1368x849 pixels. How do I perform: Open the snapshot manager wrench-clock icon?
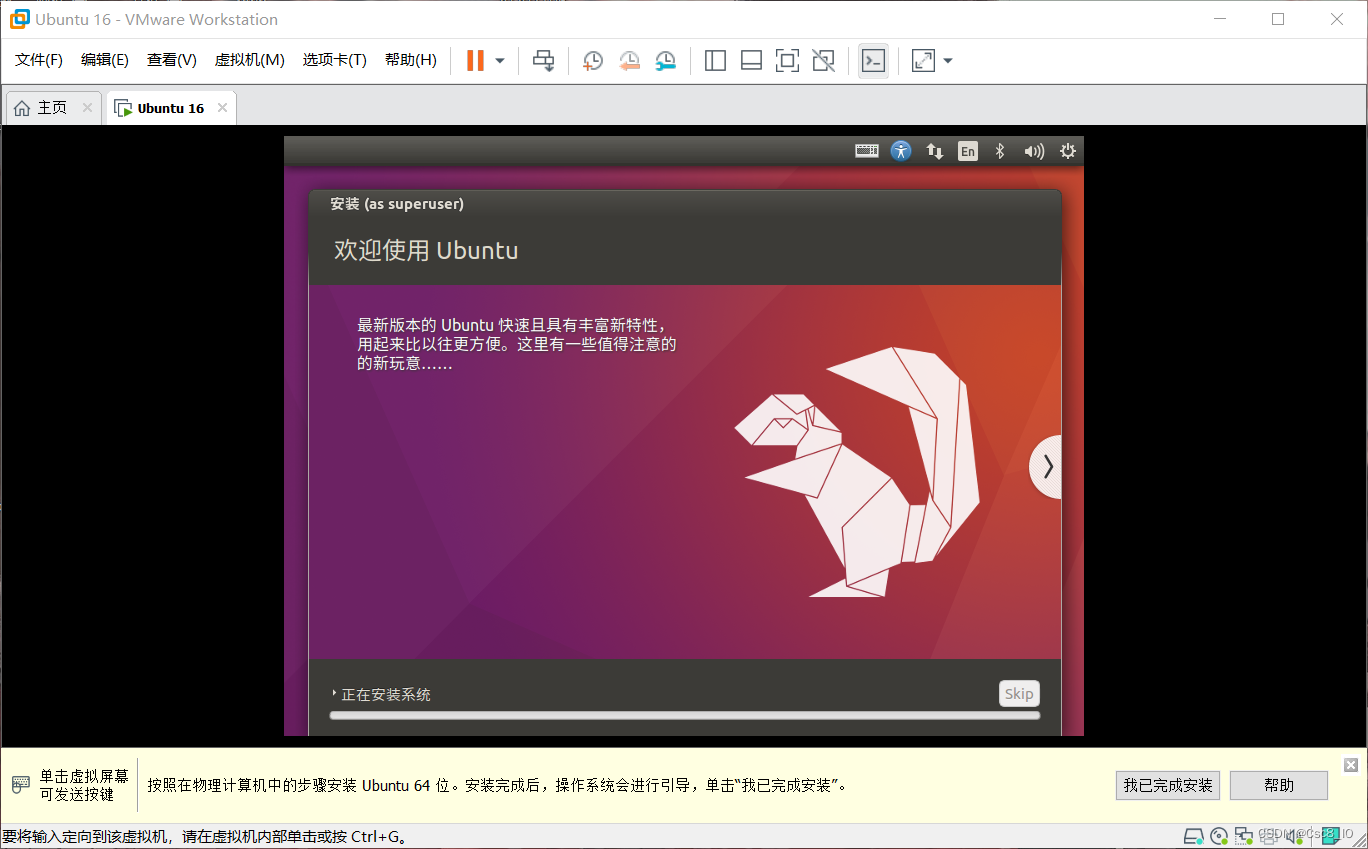(666, 61)
